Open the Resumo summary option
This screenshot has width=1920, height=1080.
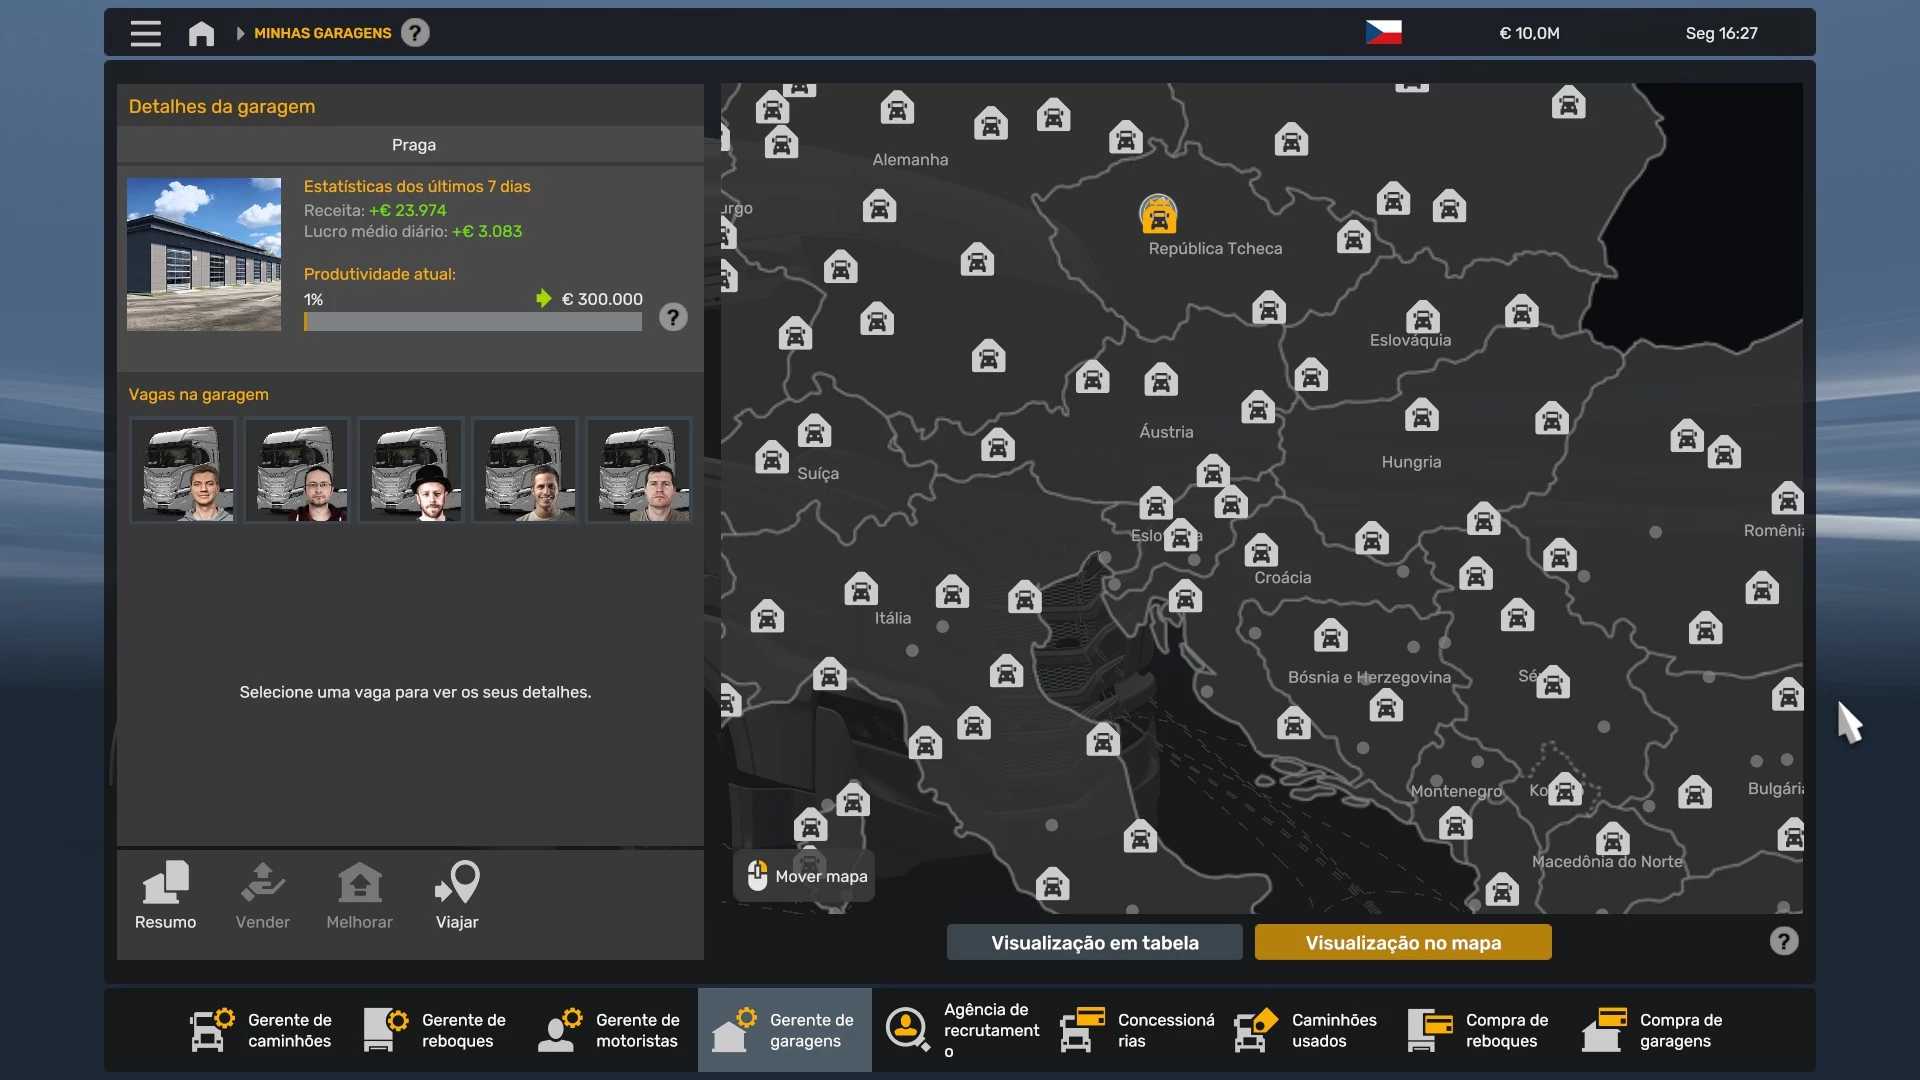click(x=165, y=895)
